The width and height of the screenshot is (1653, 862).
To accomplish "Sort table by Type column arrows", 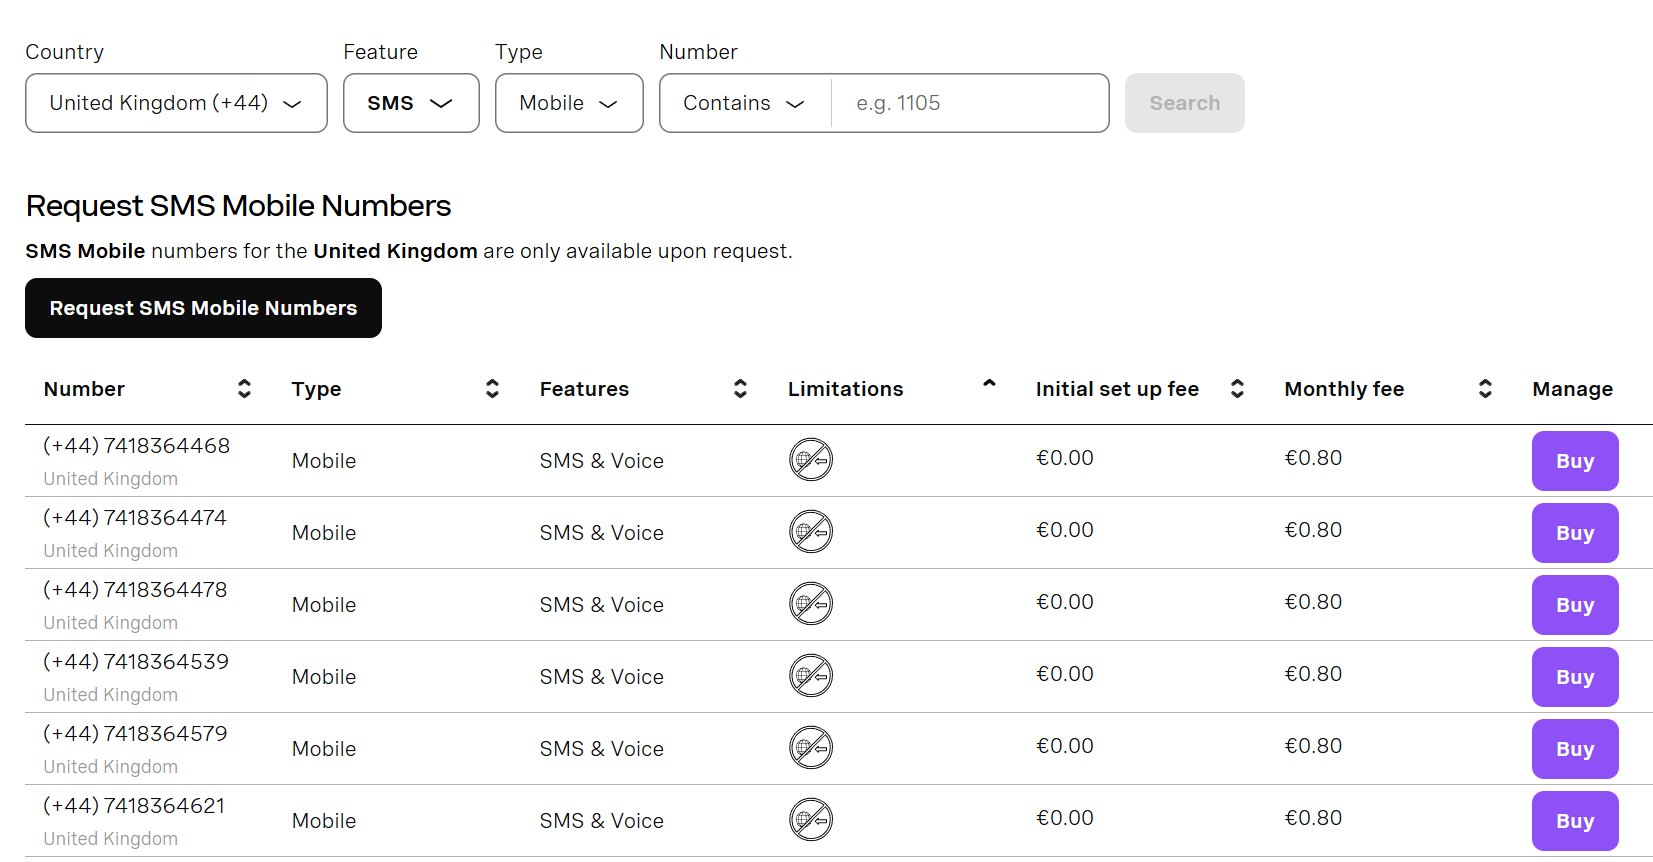I will pos(492,389).
